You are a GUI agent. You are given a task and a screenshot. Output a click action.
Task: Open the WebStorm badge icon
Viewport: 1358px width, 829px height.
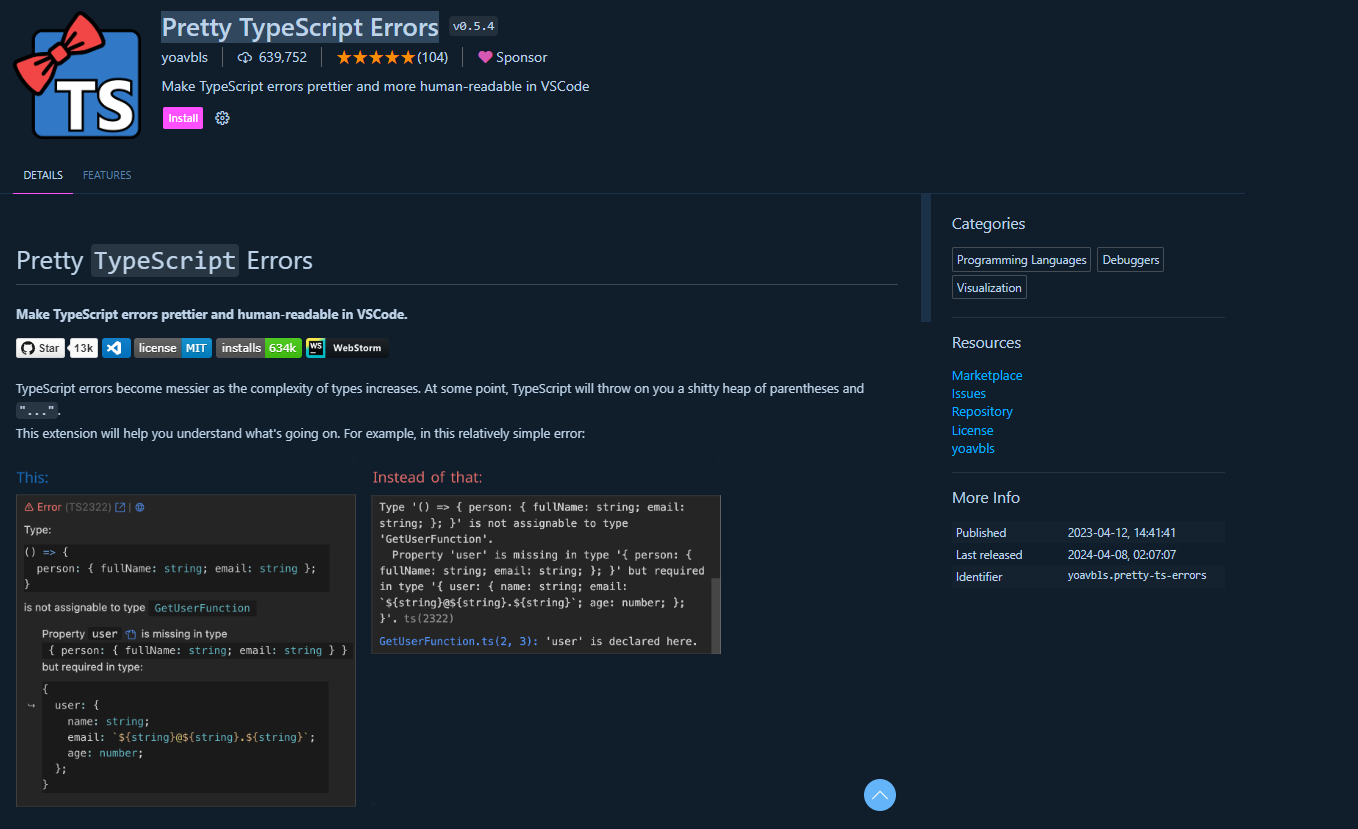316,347
